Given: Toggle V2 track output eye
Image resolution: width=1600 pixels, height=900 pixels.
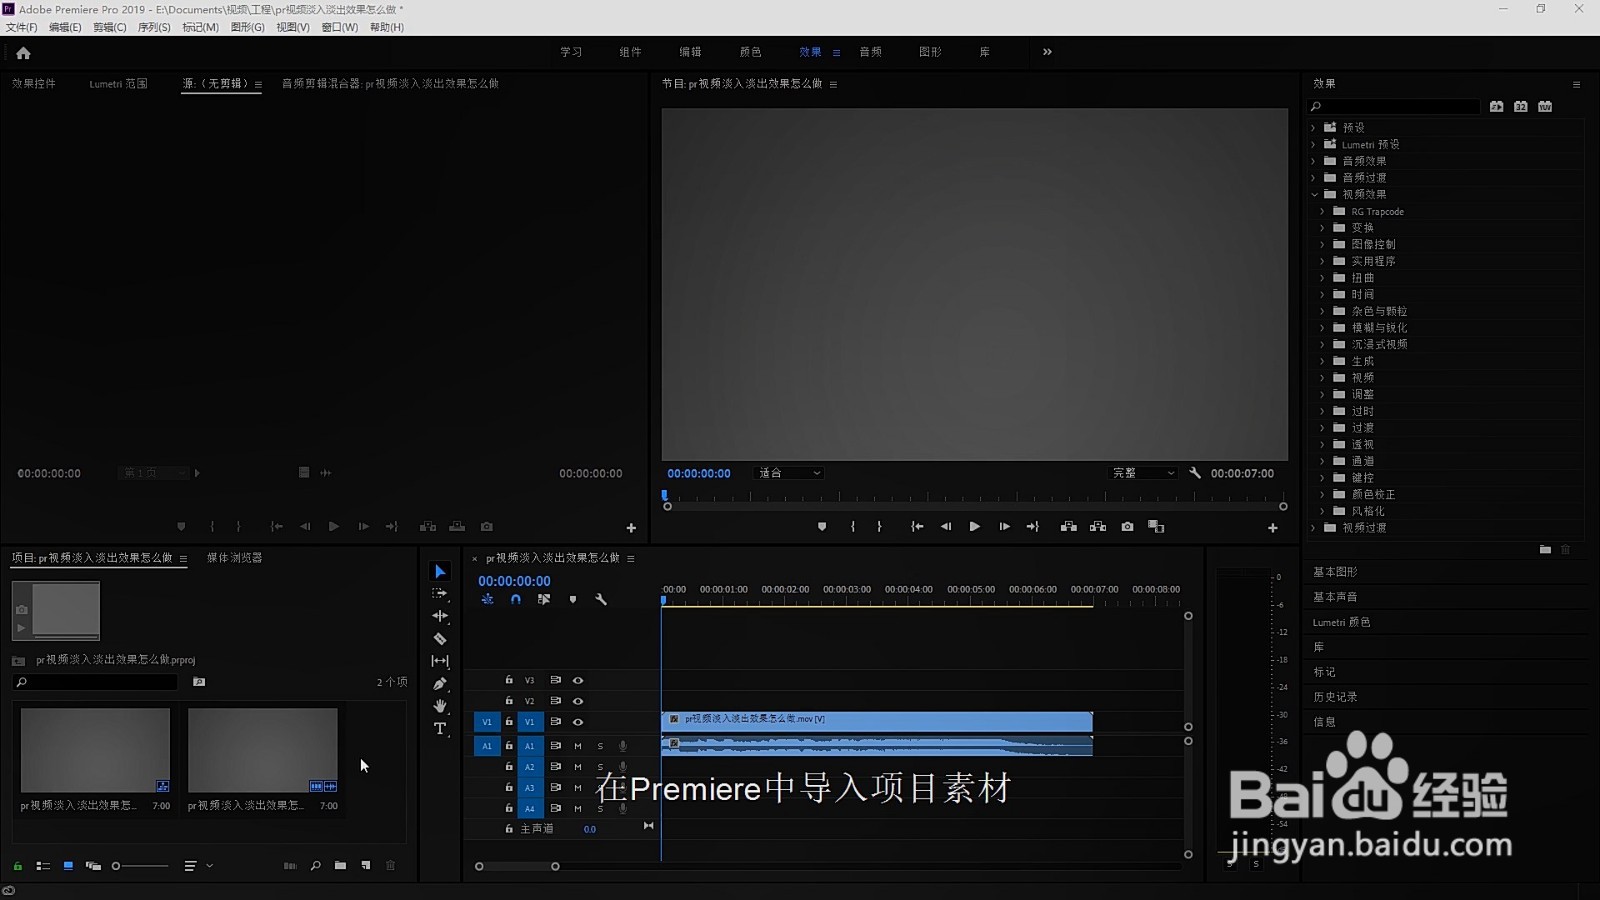Looking at the screenshot, I should 578,701.
